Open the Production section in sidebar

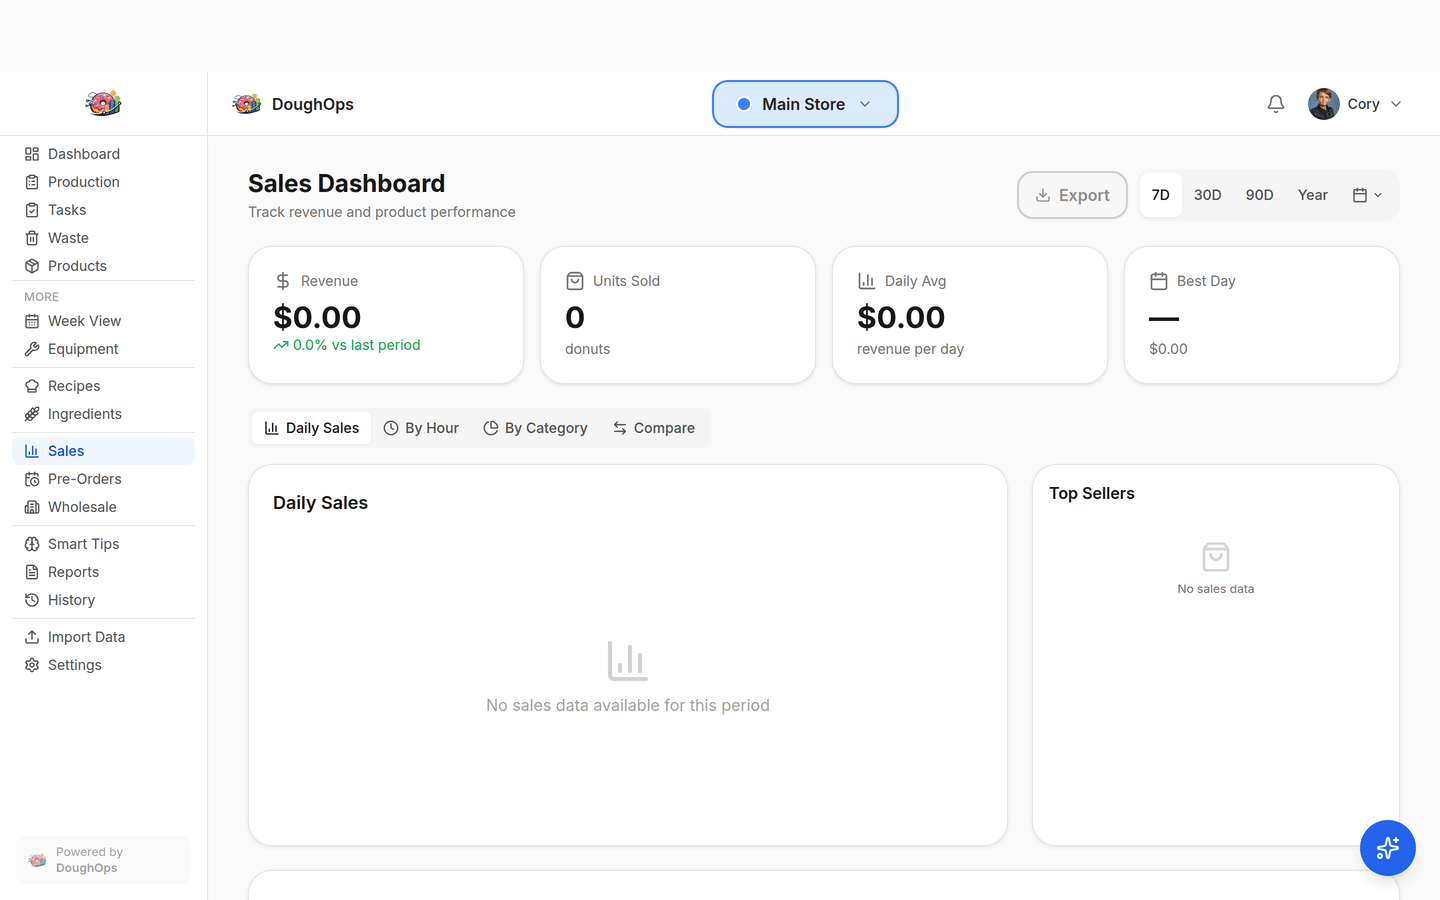[x=82, y=182]
